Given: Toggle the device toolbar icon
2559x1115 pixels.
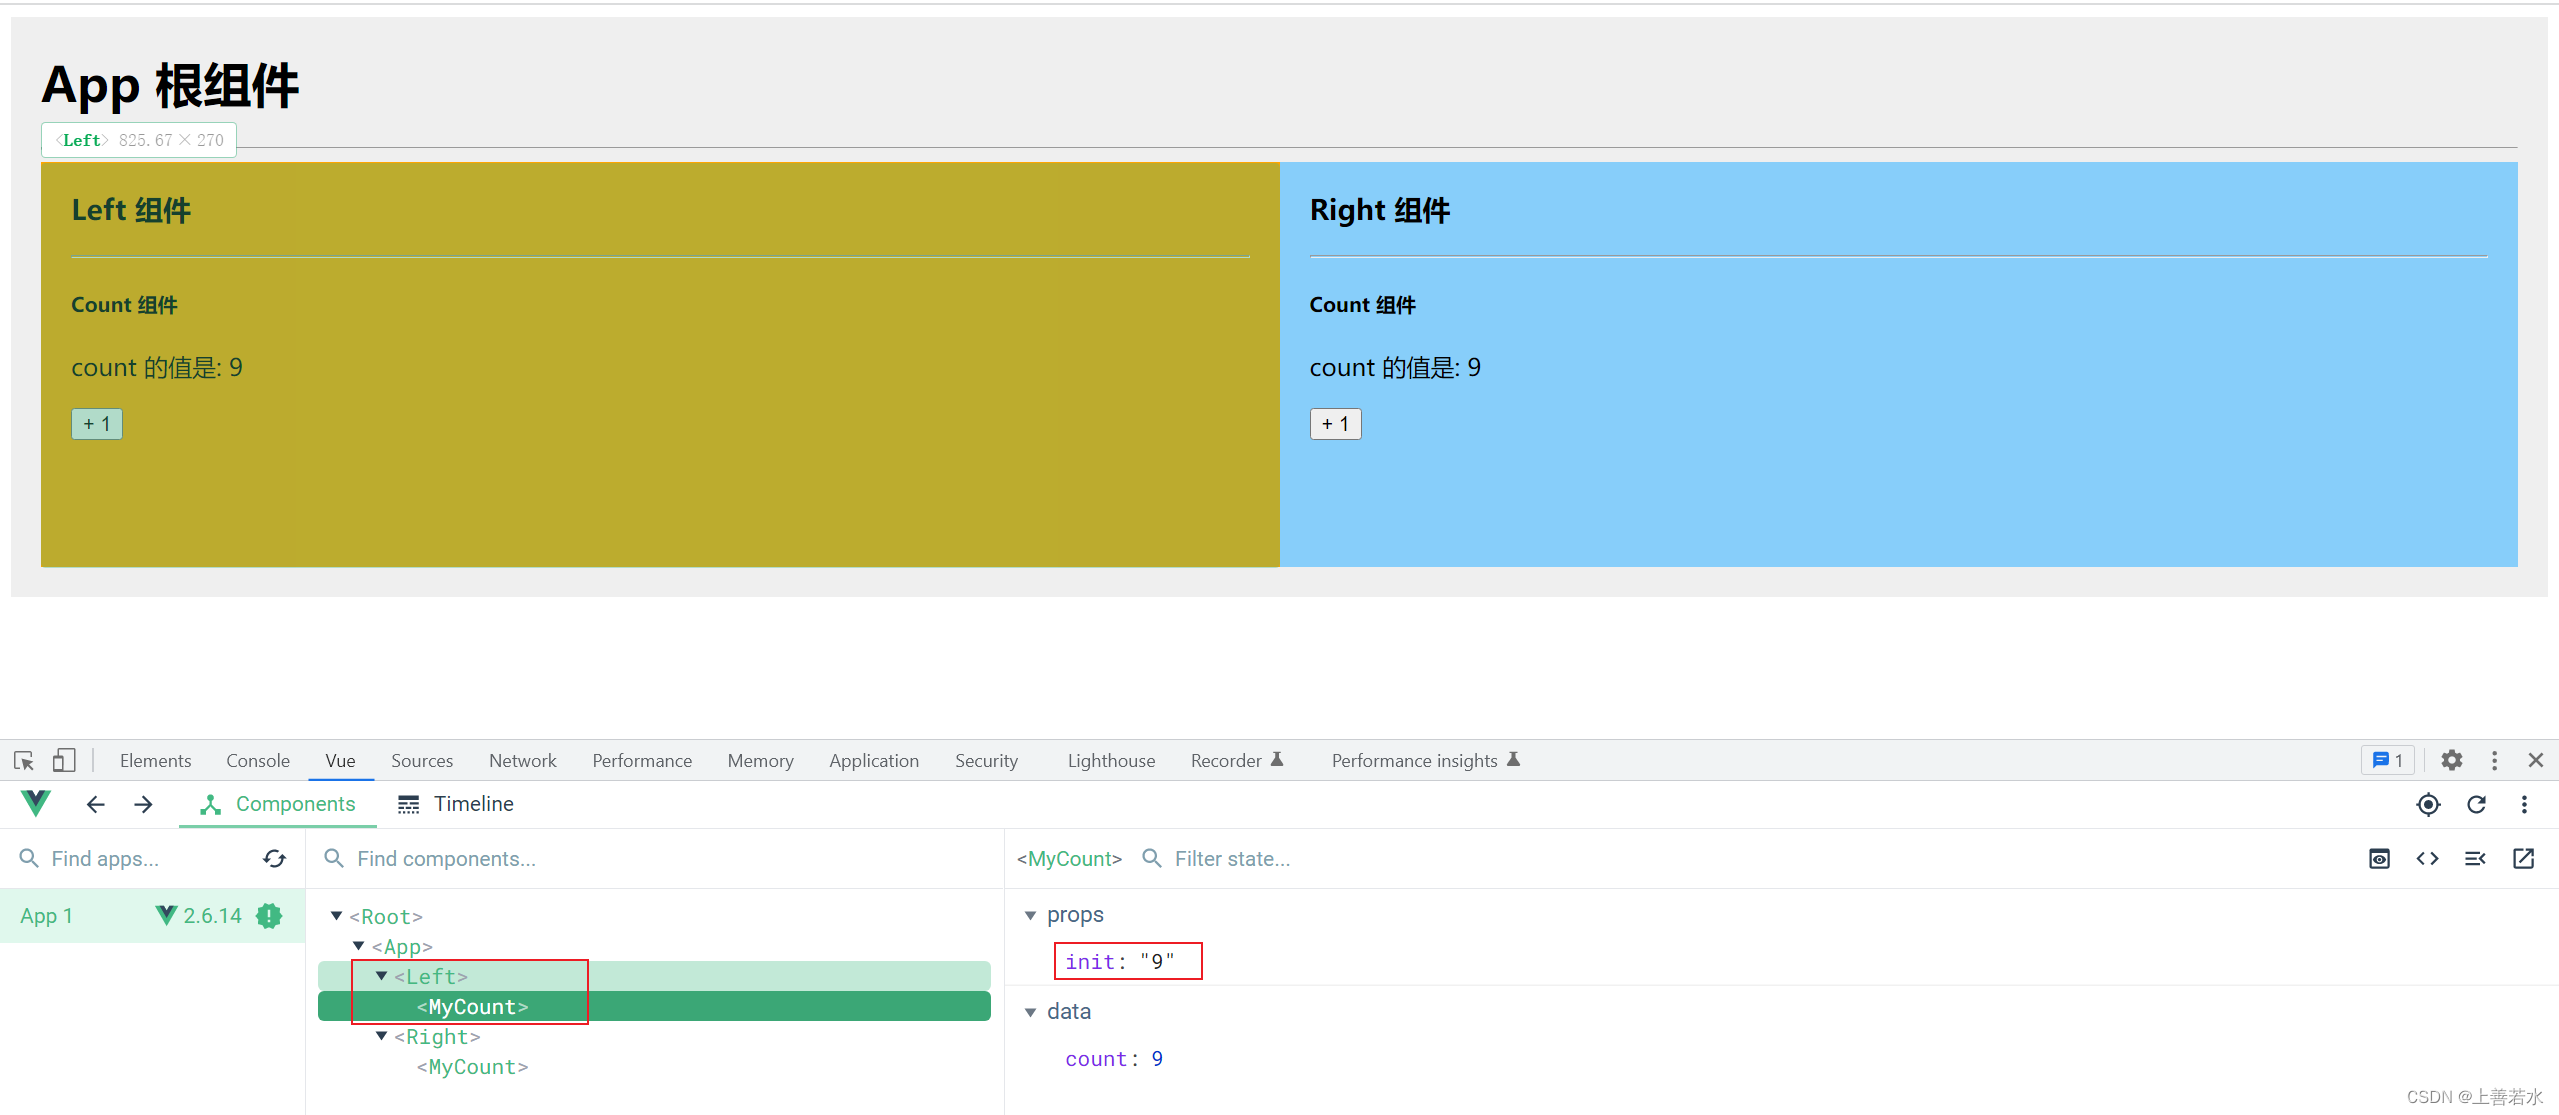Looking at the screenshot, I should (64, 761).
